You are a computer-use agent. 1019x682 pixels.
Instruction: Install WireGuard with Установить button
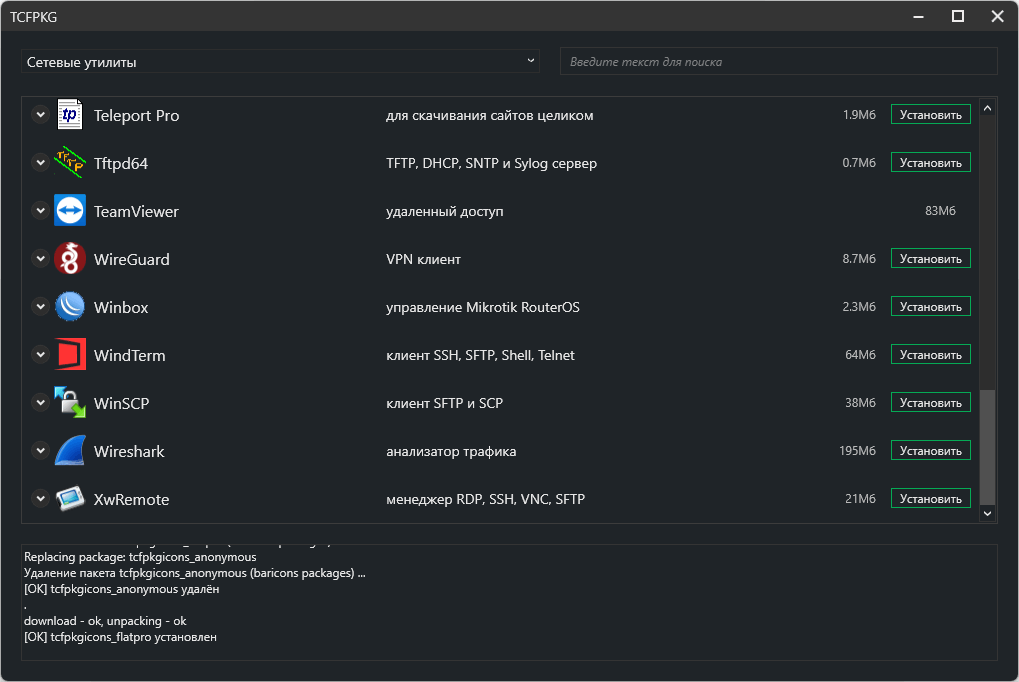click(930, 259)
